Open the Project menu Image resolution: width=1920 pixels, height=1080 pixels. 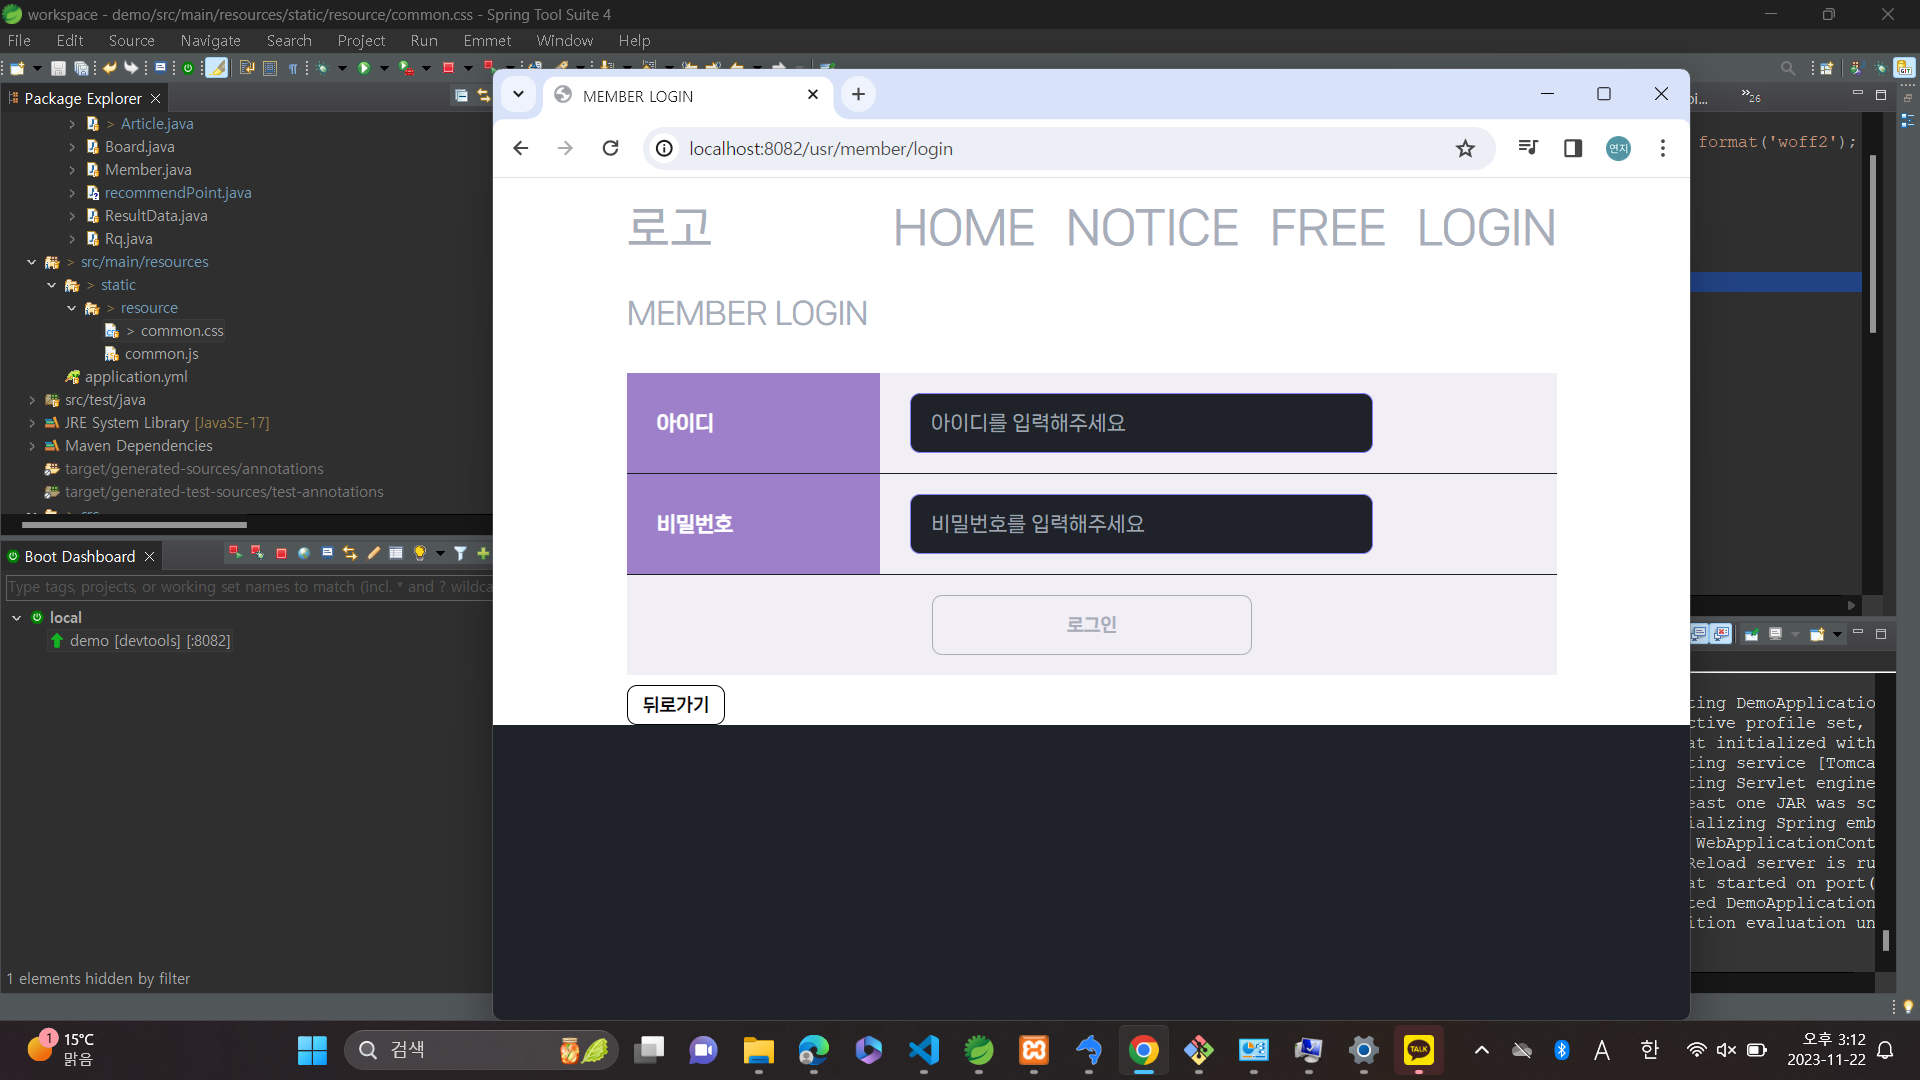pyautogui.click(x=361, y=40)
